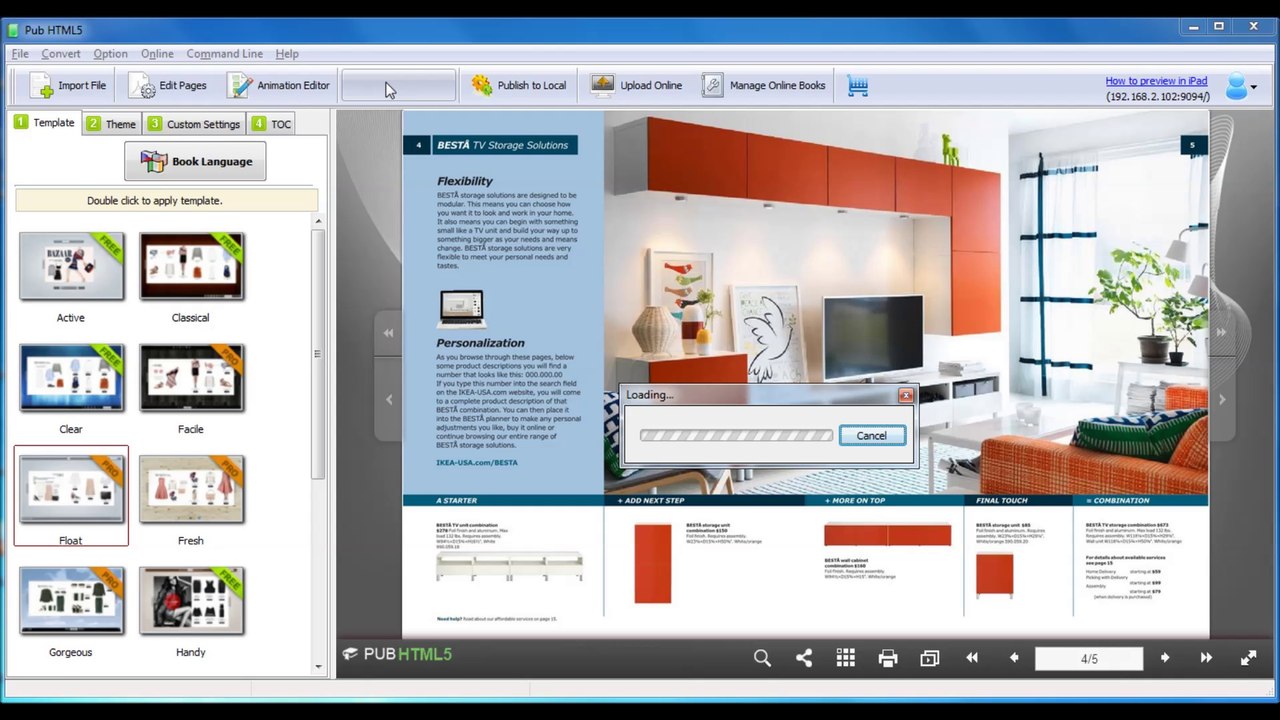1280x720 pixels.
Task: Select the Fresh template thumbnail
Action: point(191,490)
